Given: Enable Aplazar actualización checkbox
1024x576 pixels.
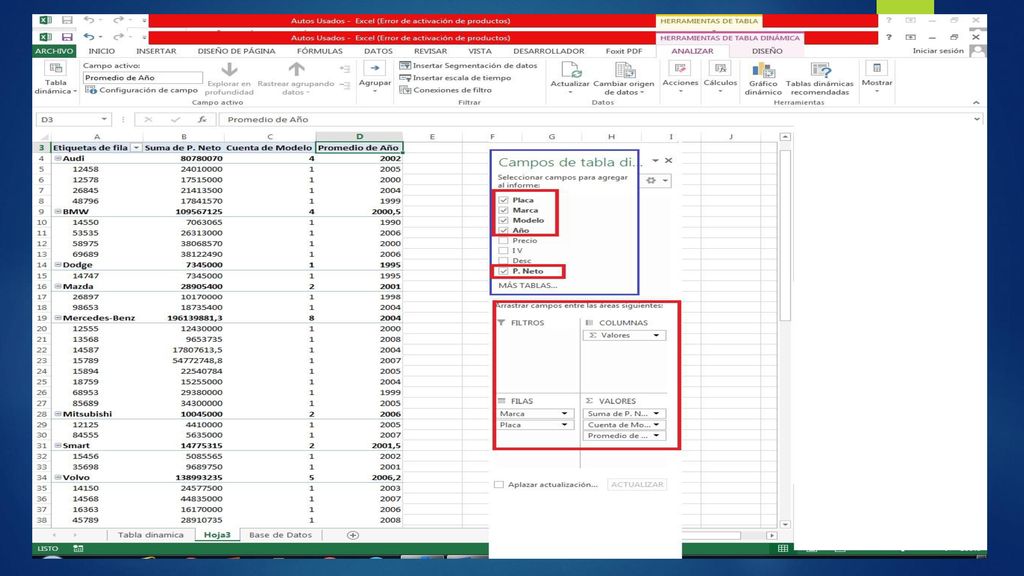Looking at the screenshot, I should coord(499,485).
